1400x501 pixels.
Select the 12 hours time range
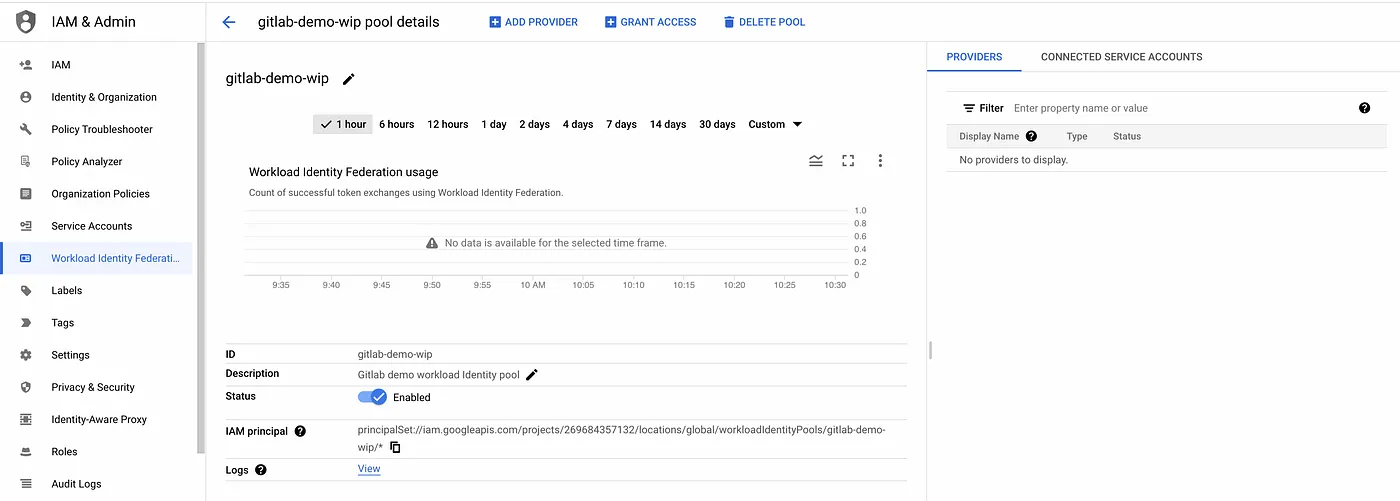pyautogui.click(x=447, y=124)
